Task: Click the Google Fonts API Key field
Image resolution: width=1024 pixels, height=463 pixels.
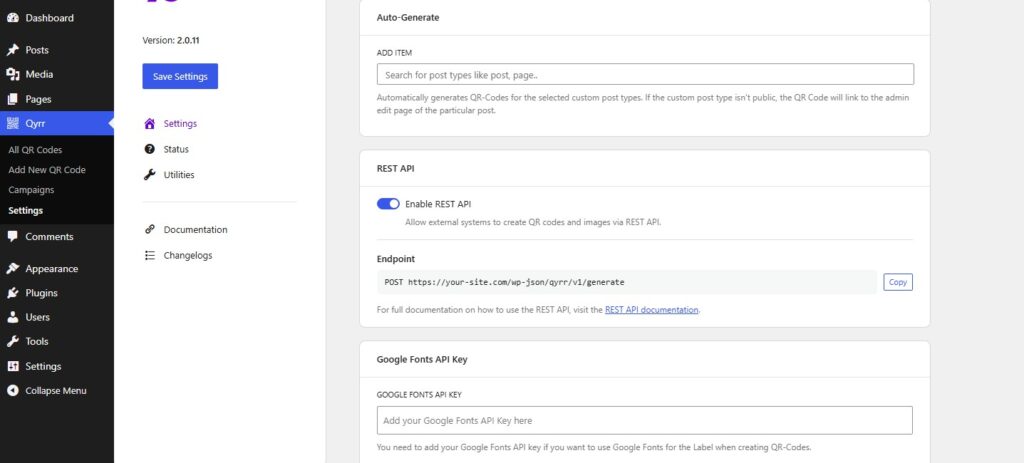Action: tap(645, 421)
